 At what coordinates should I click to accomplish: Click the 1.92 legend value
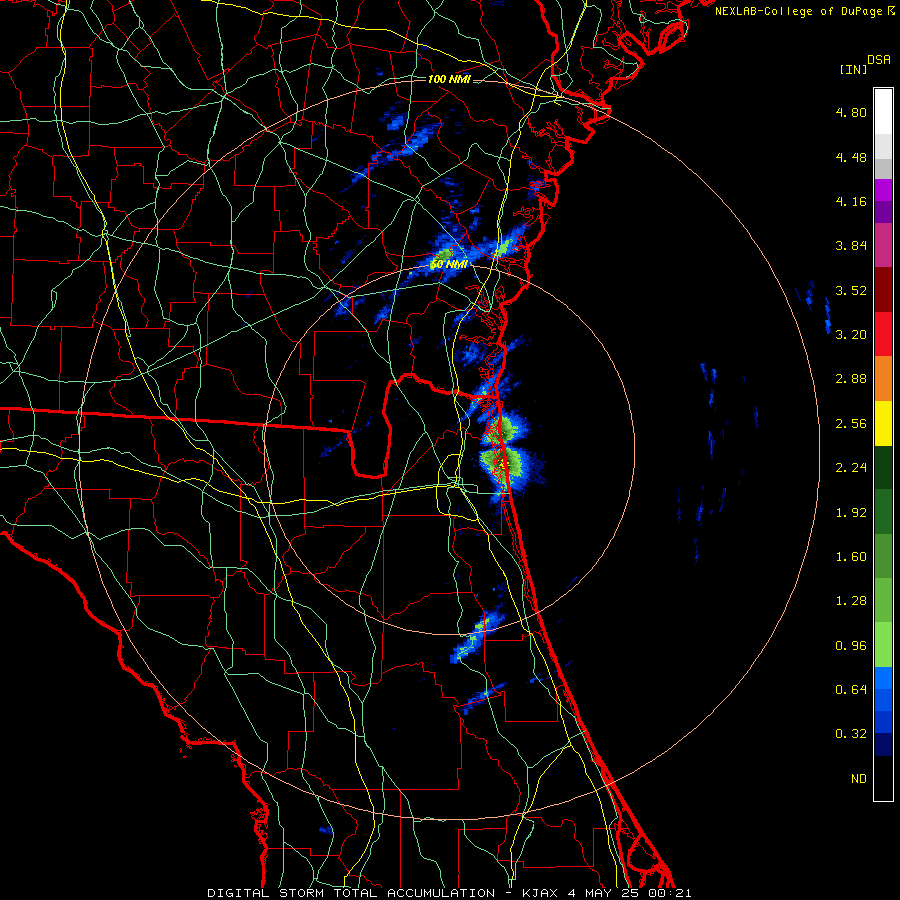point(851,513)
